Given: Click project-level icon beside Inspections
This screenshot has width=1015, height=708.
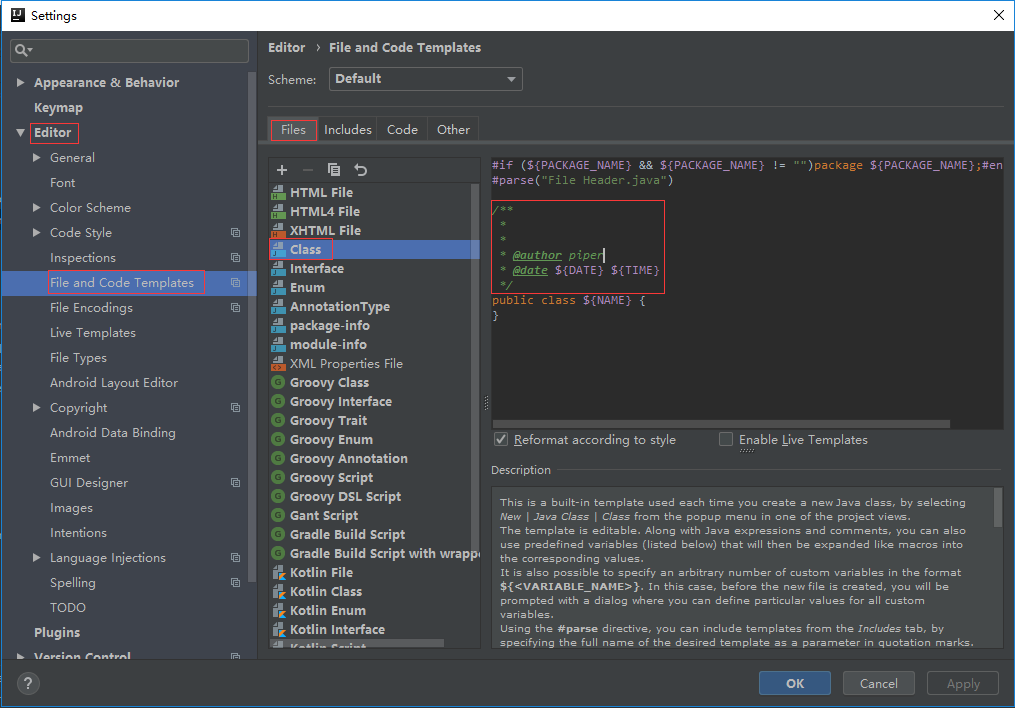Looking at the screenshot, I should (x=236, y=258).
